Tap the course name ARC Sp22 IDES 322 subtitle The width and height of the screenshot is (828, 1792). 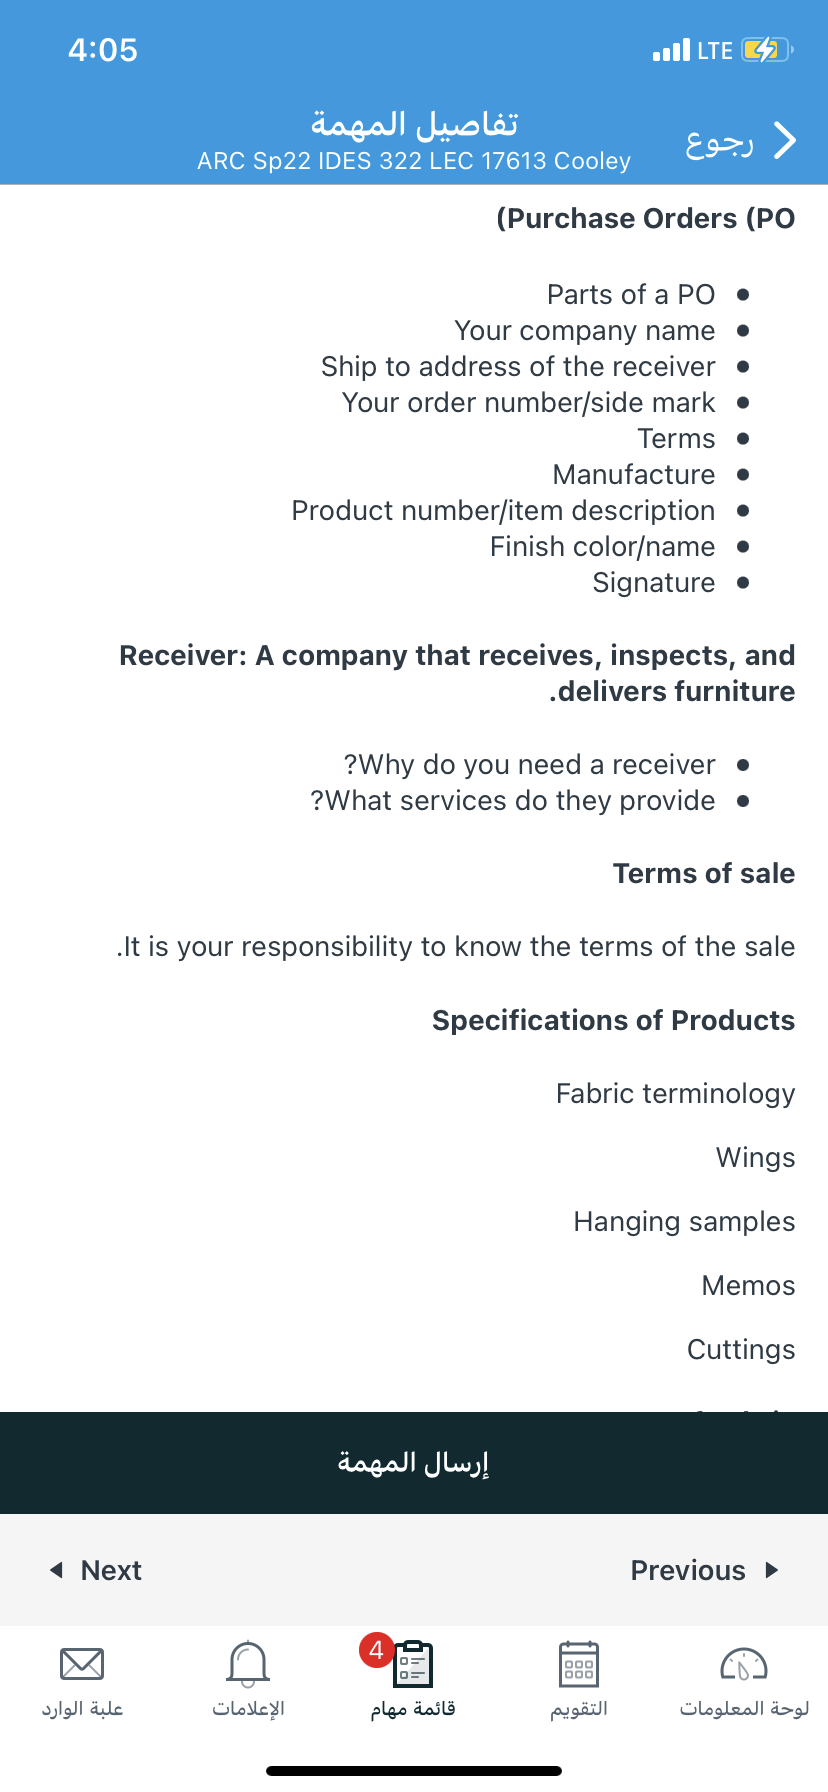pos(414,161)
